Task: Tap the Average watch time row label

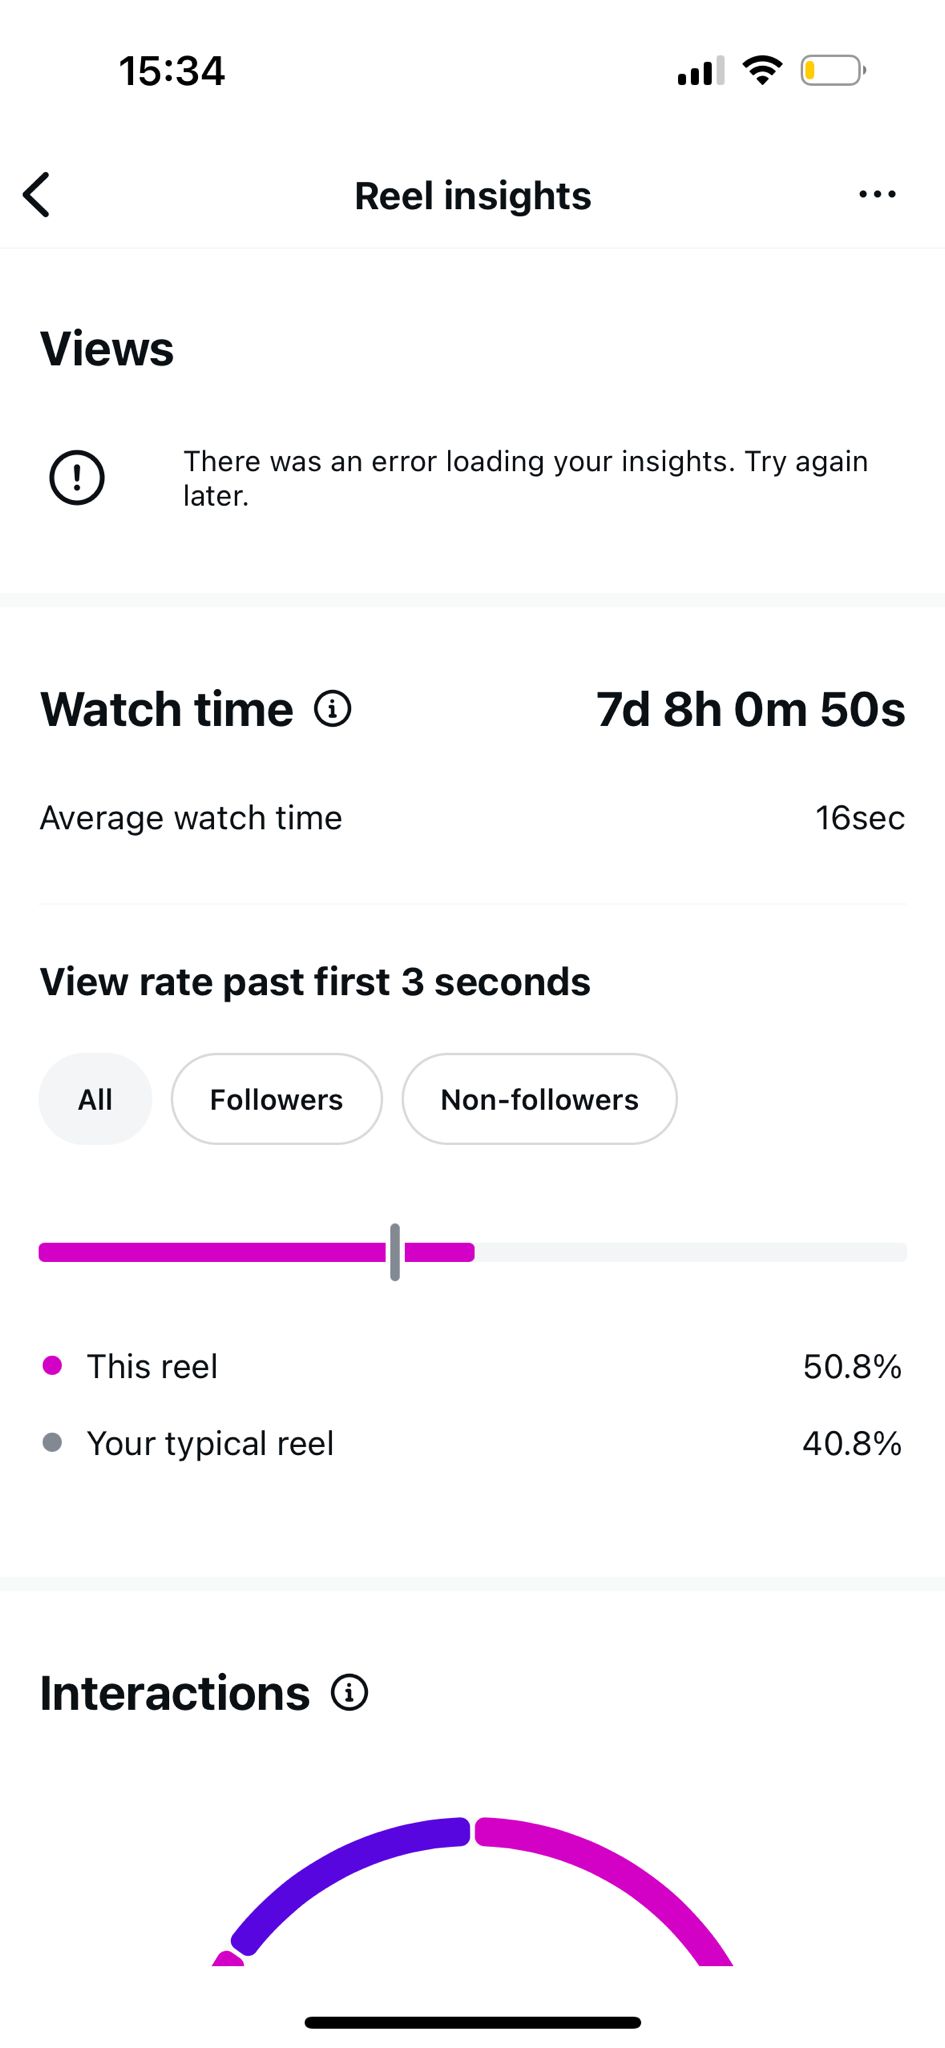Action: click(x=191, y=818)
